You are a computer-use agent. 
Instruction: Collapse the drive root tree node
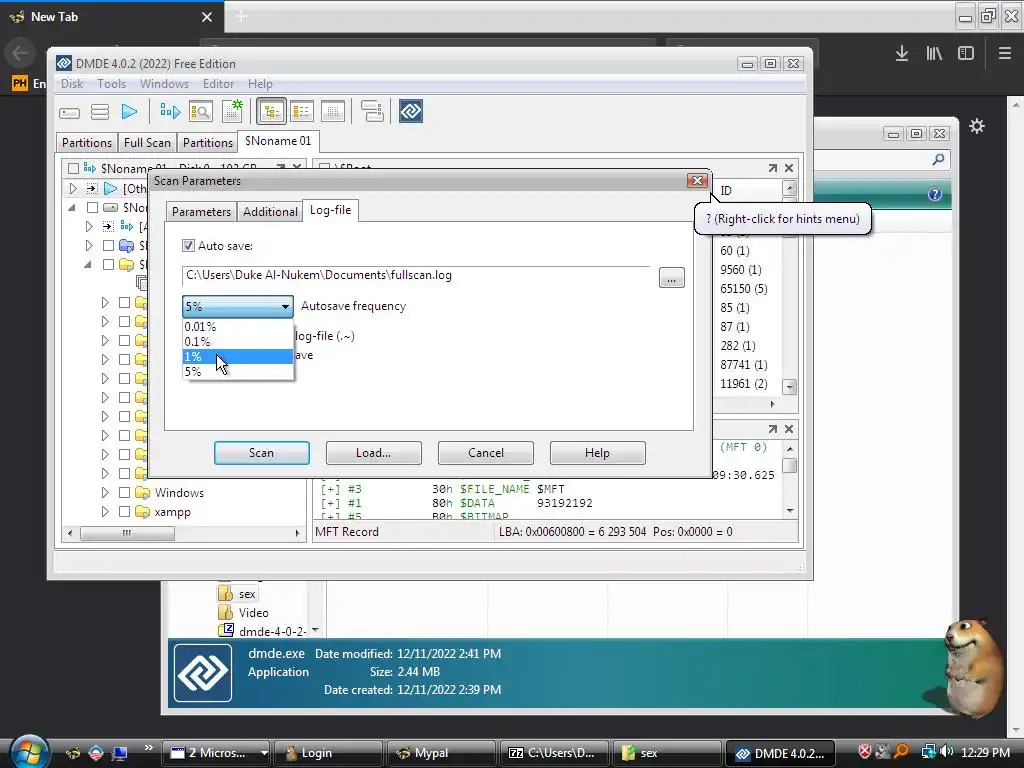72,208
